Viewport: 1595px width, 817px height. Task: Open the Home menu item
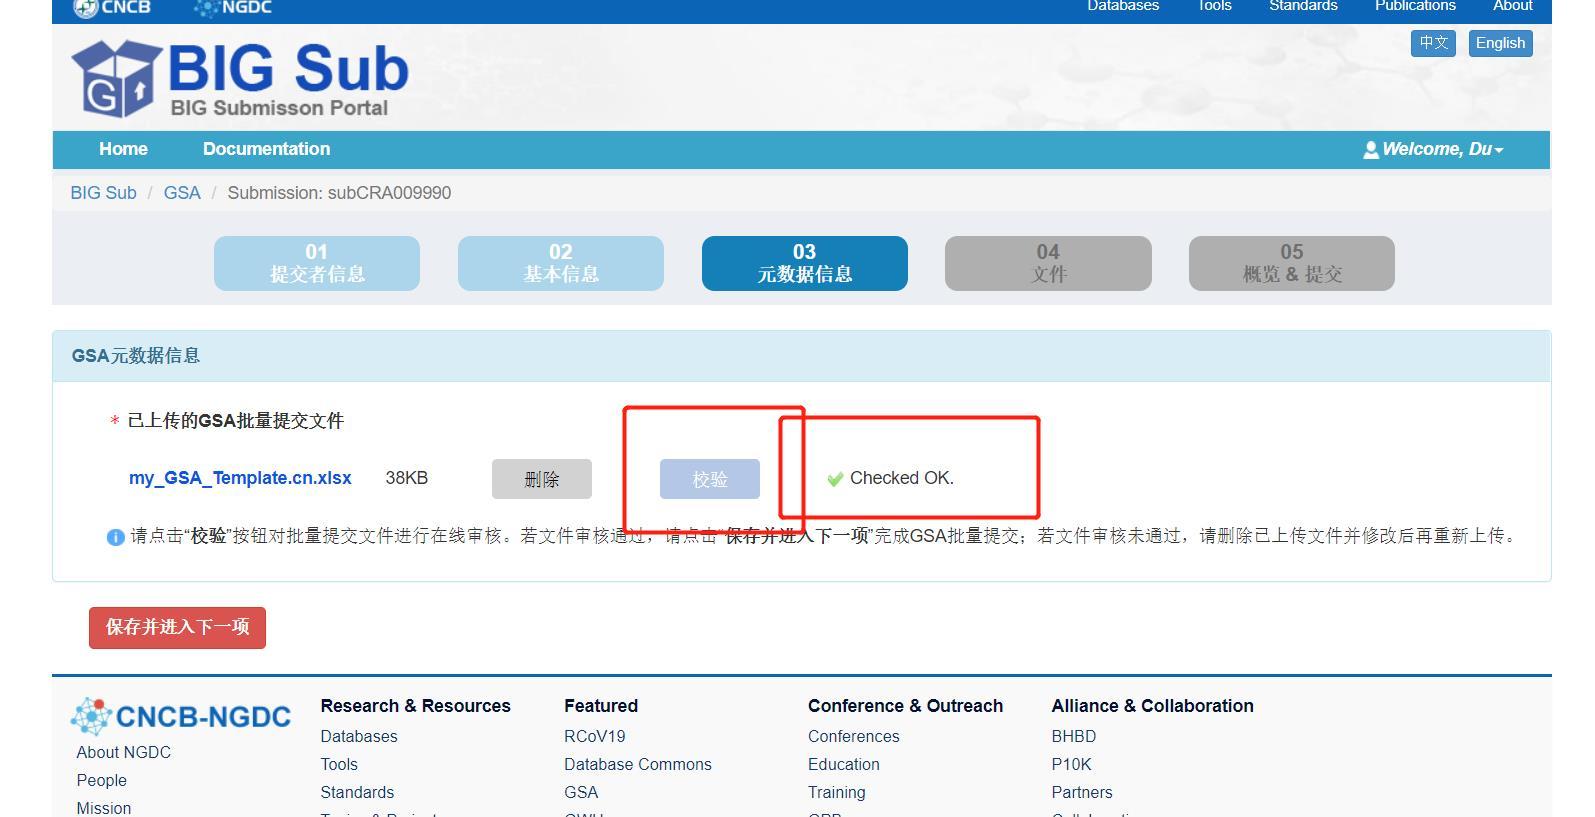[123, 149]
